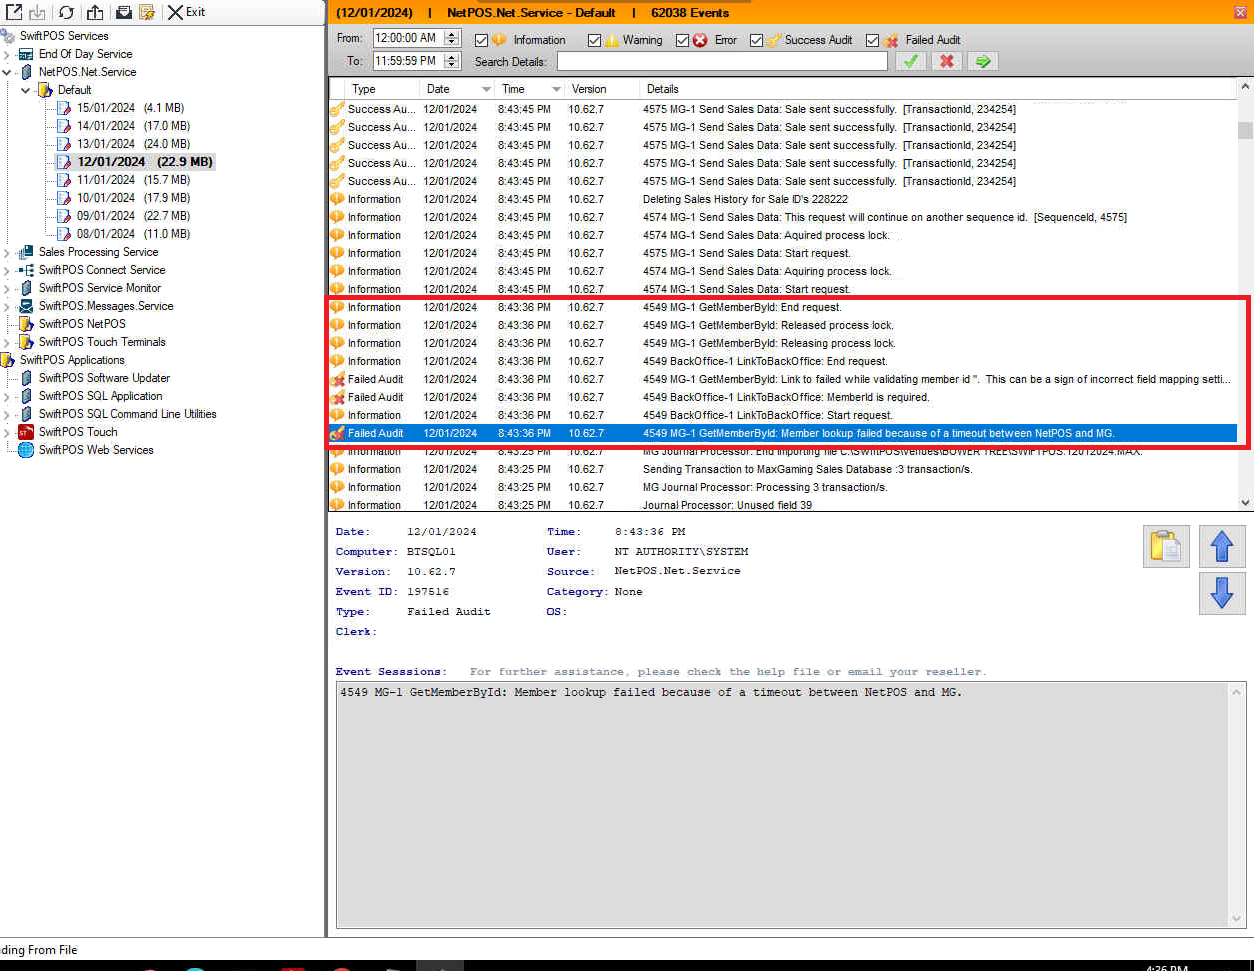Go to next event with down arrow

tap(1222, 593)
